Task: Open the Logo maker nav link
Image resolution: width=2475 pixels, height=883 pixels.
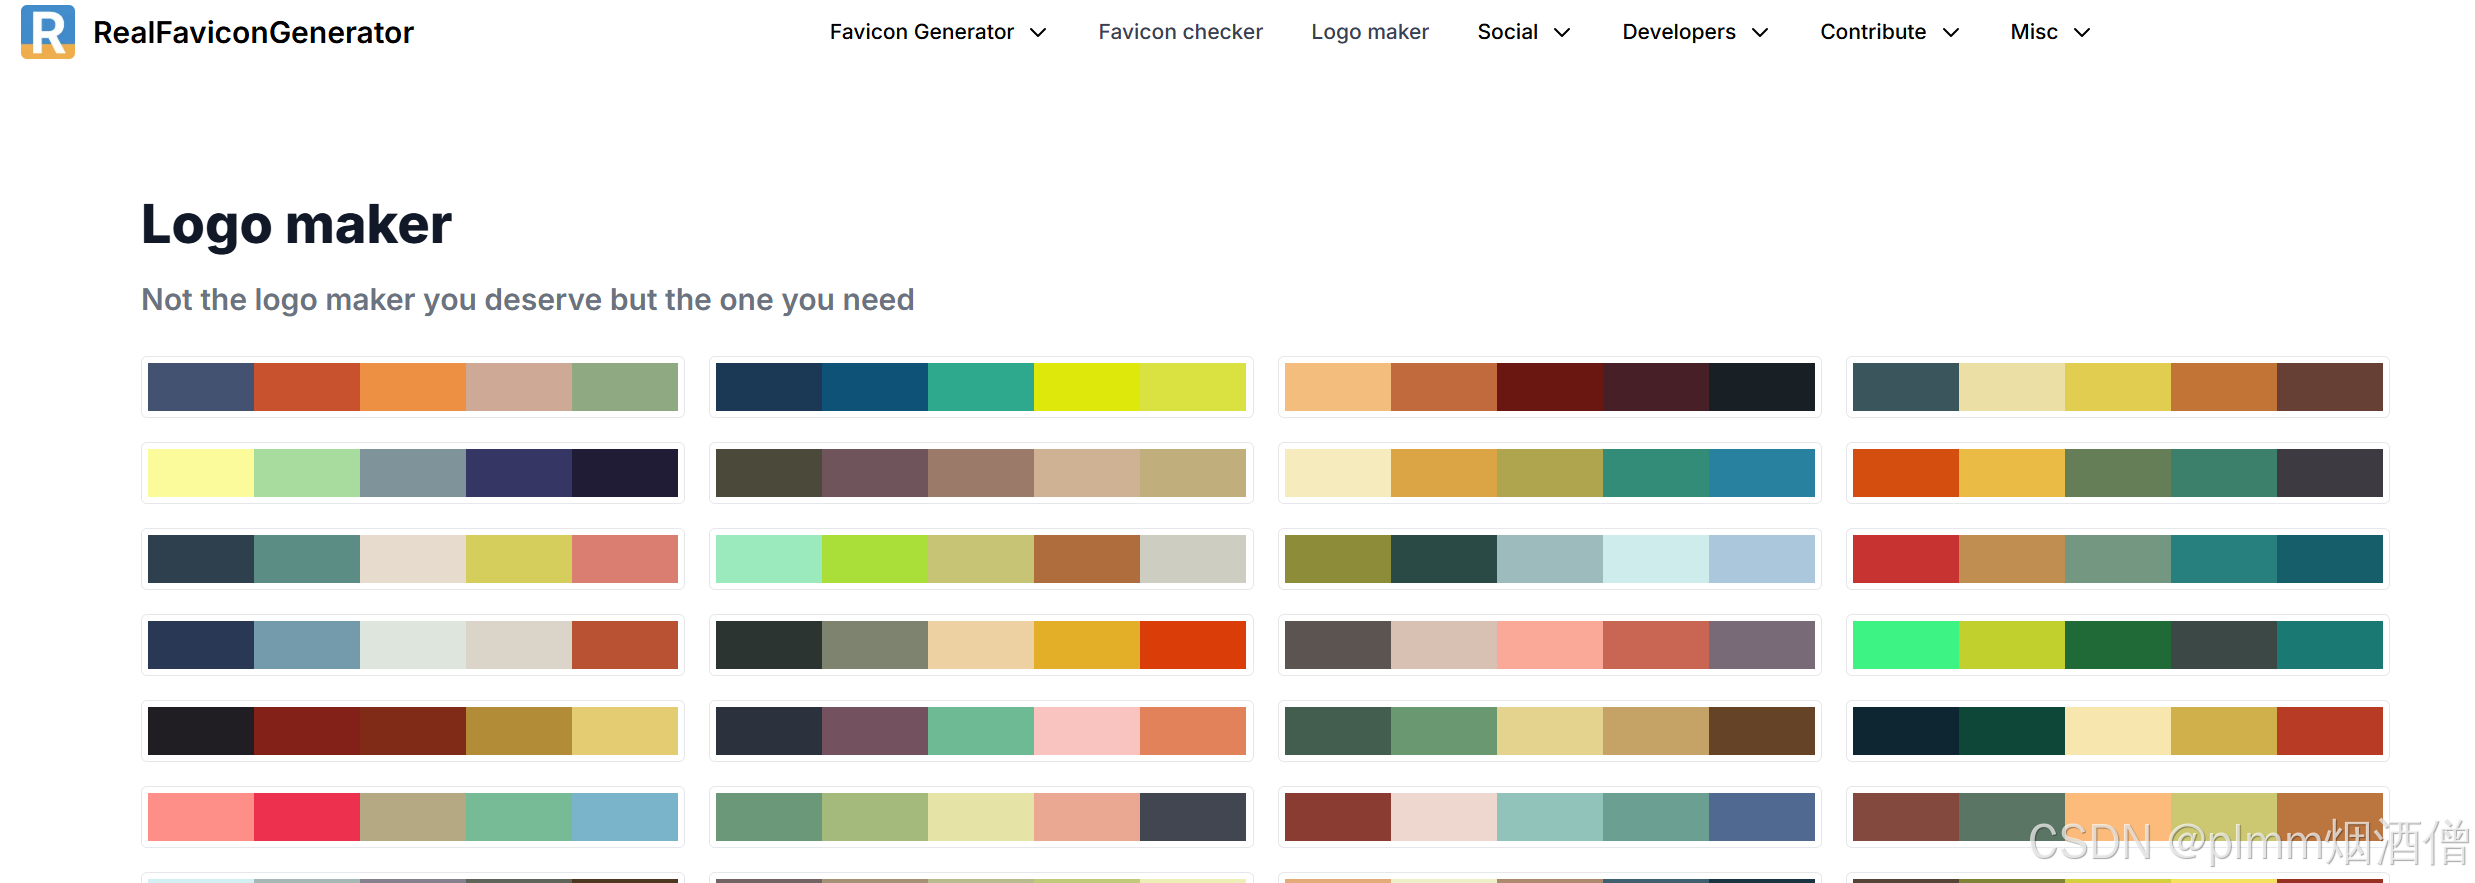Action: click(x=1370, y=32)
